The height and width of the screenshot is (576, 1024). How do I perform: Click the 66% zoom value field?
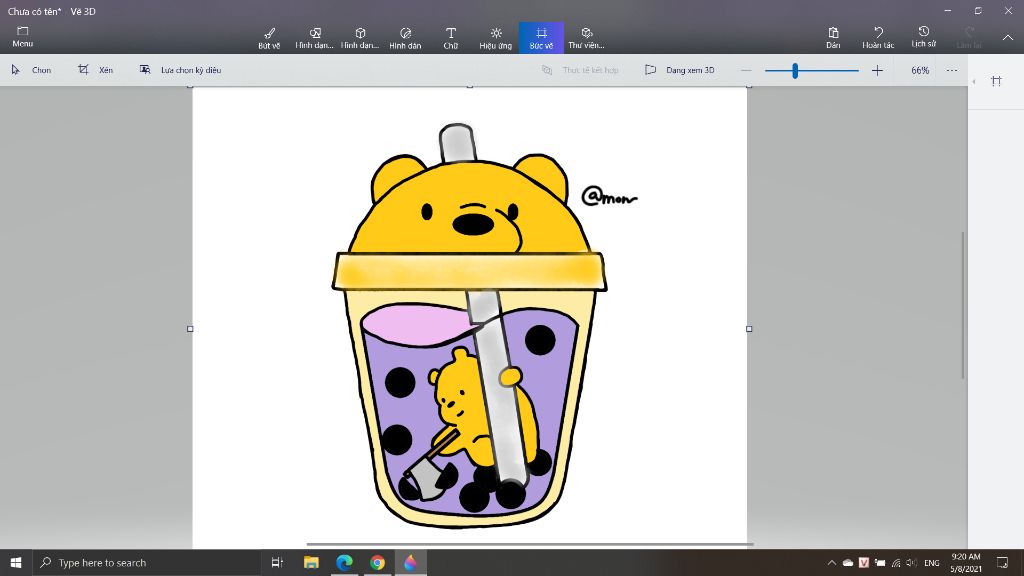tap(920, 70)
